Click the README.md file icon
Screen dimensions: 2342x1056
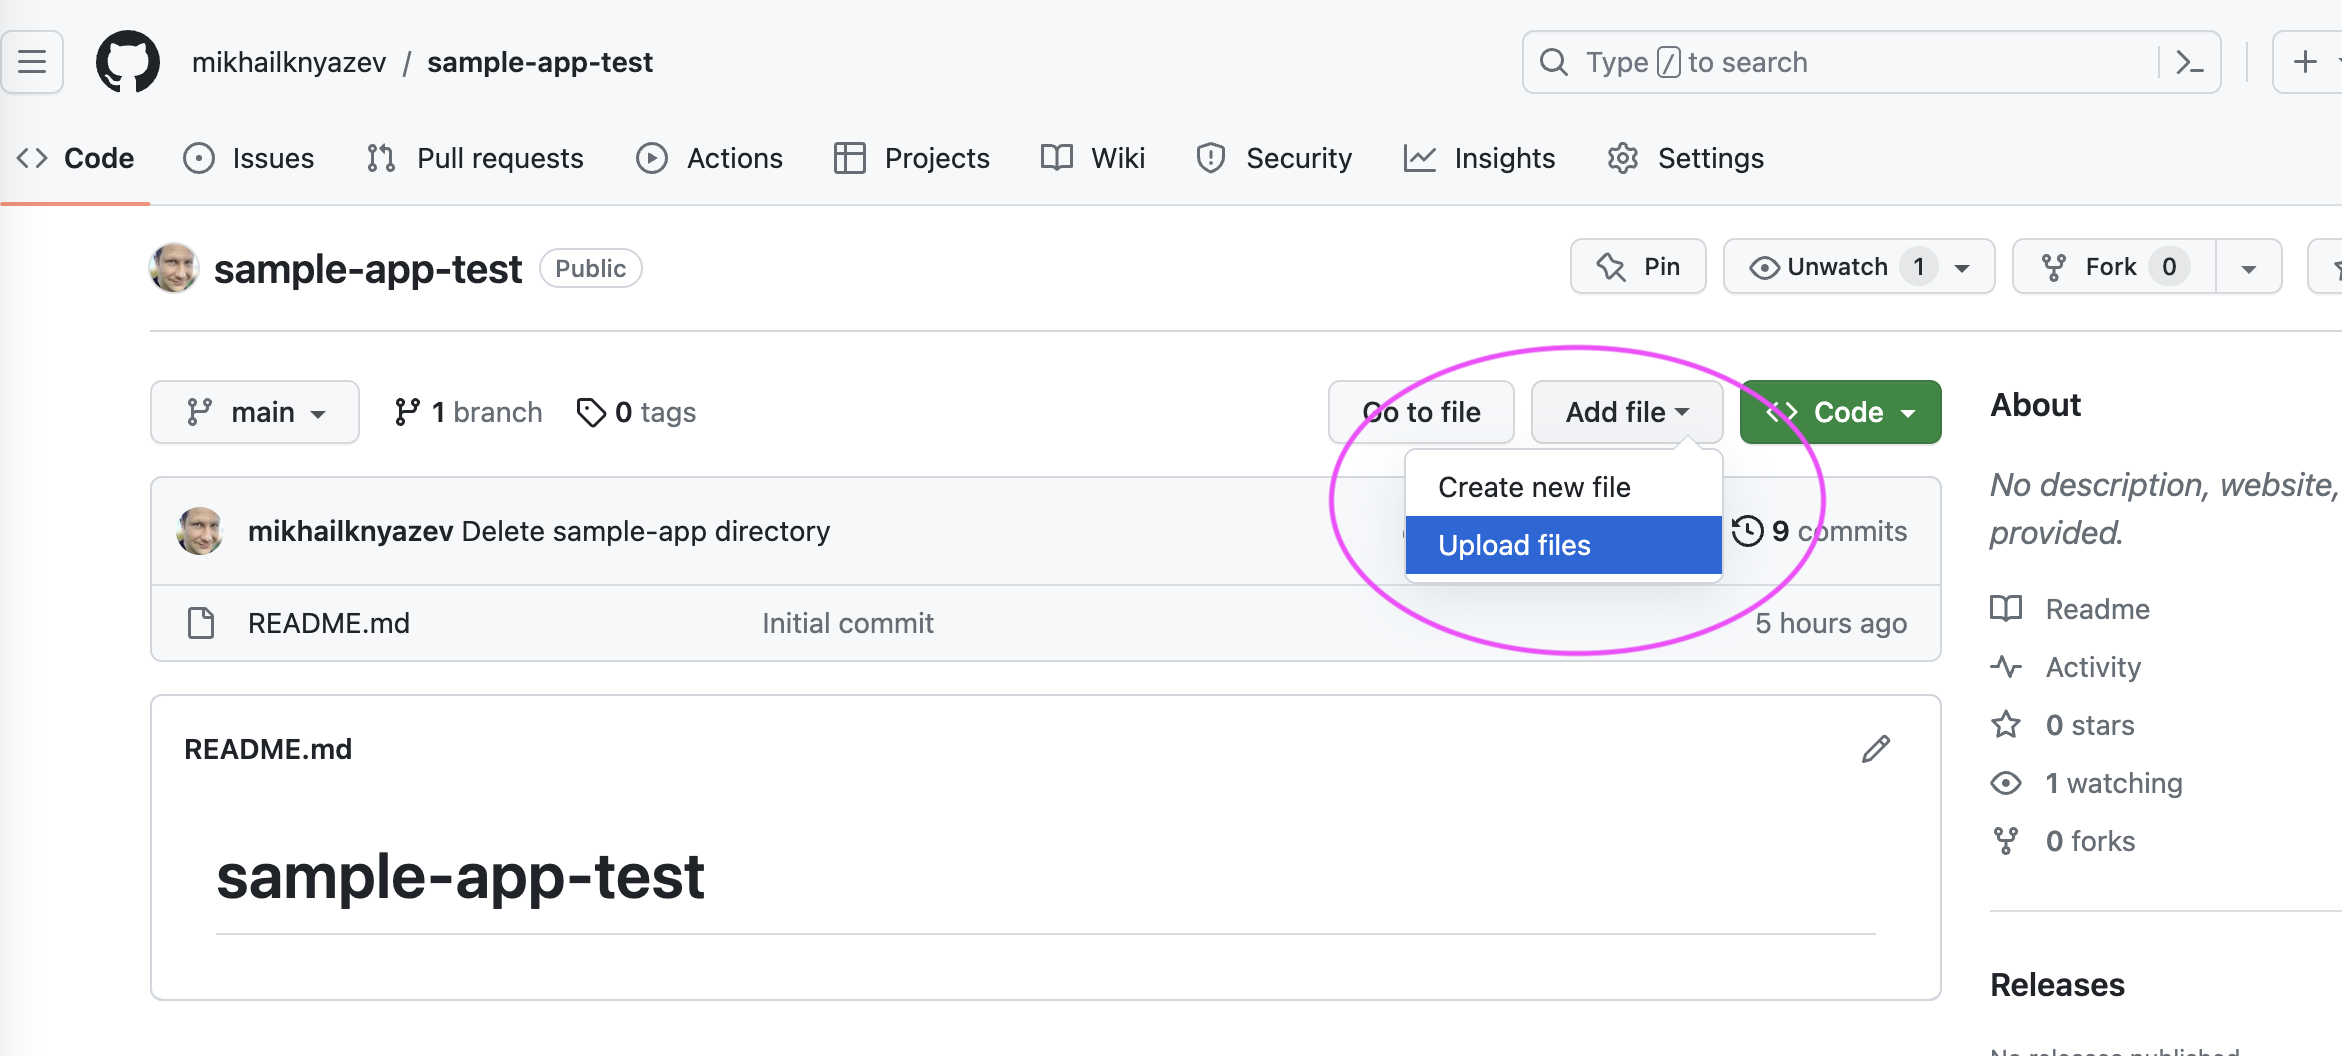click(x=201, y=623)
